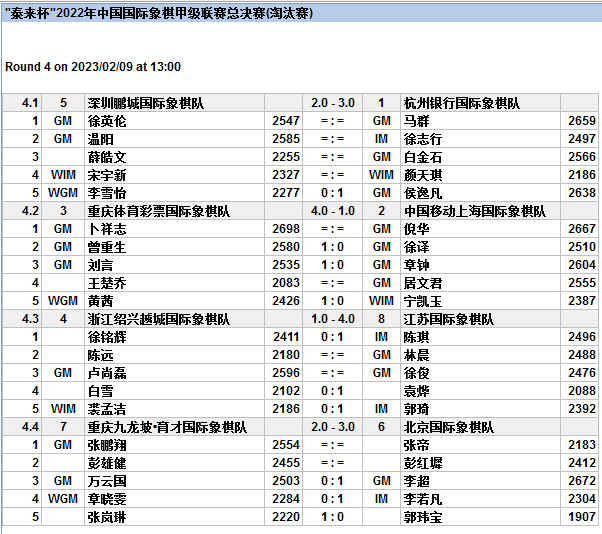Click the tournament title header text

click(x=159, y=13)
